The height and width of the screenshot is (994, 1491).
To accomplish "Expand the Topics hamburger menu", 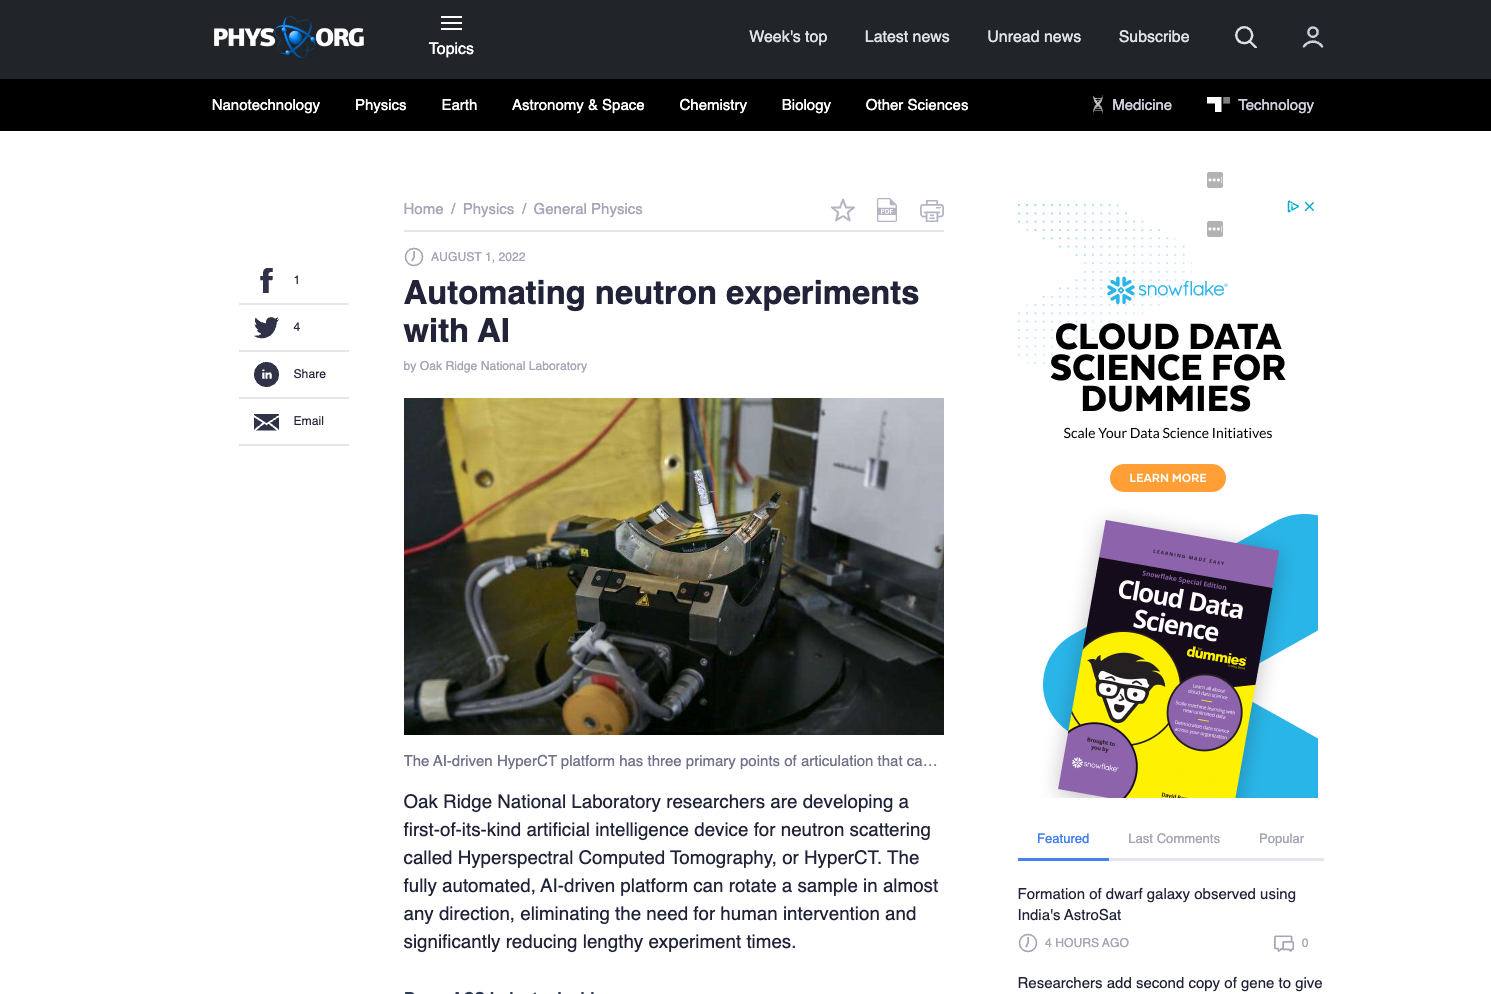I will (x=451, y=36).
